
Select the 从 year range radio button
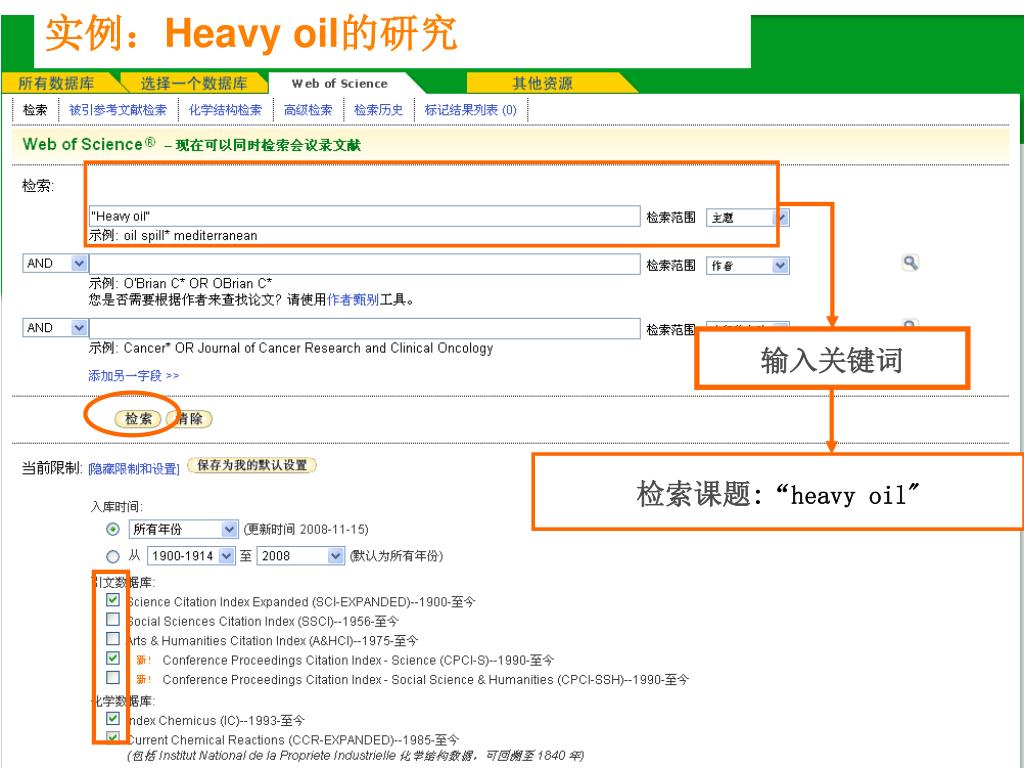tap(113, 556)
